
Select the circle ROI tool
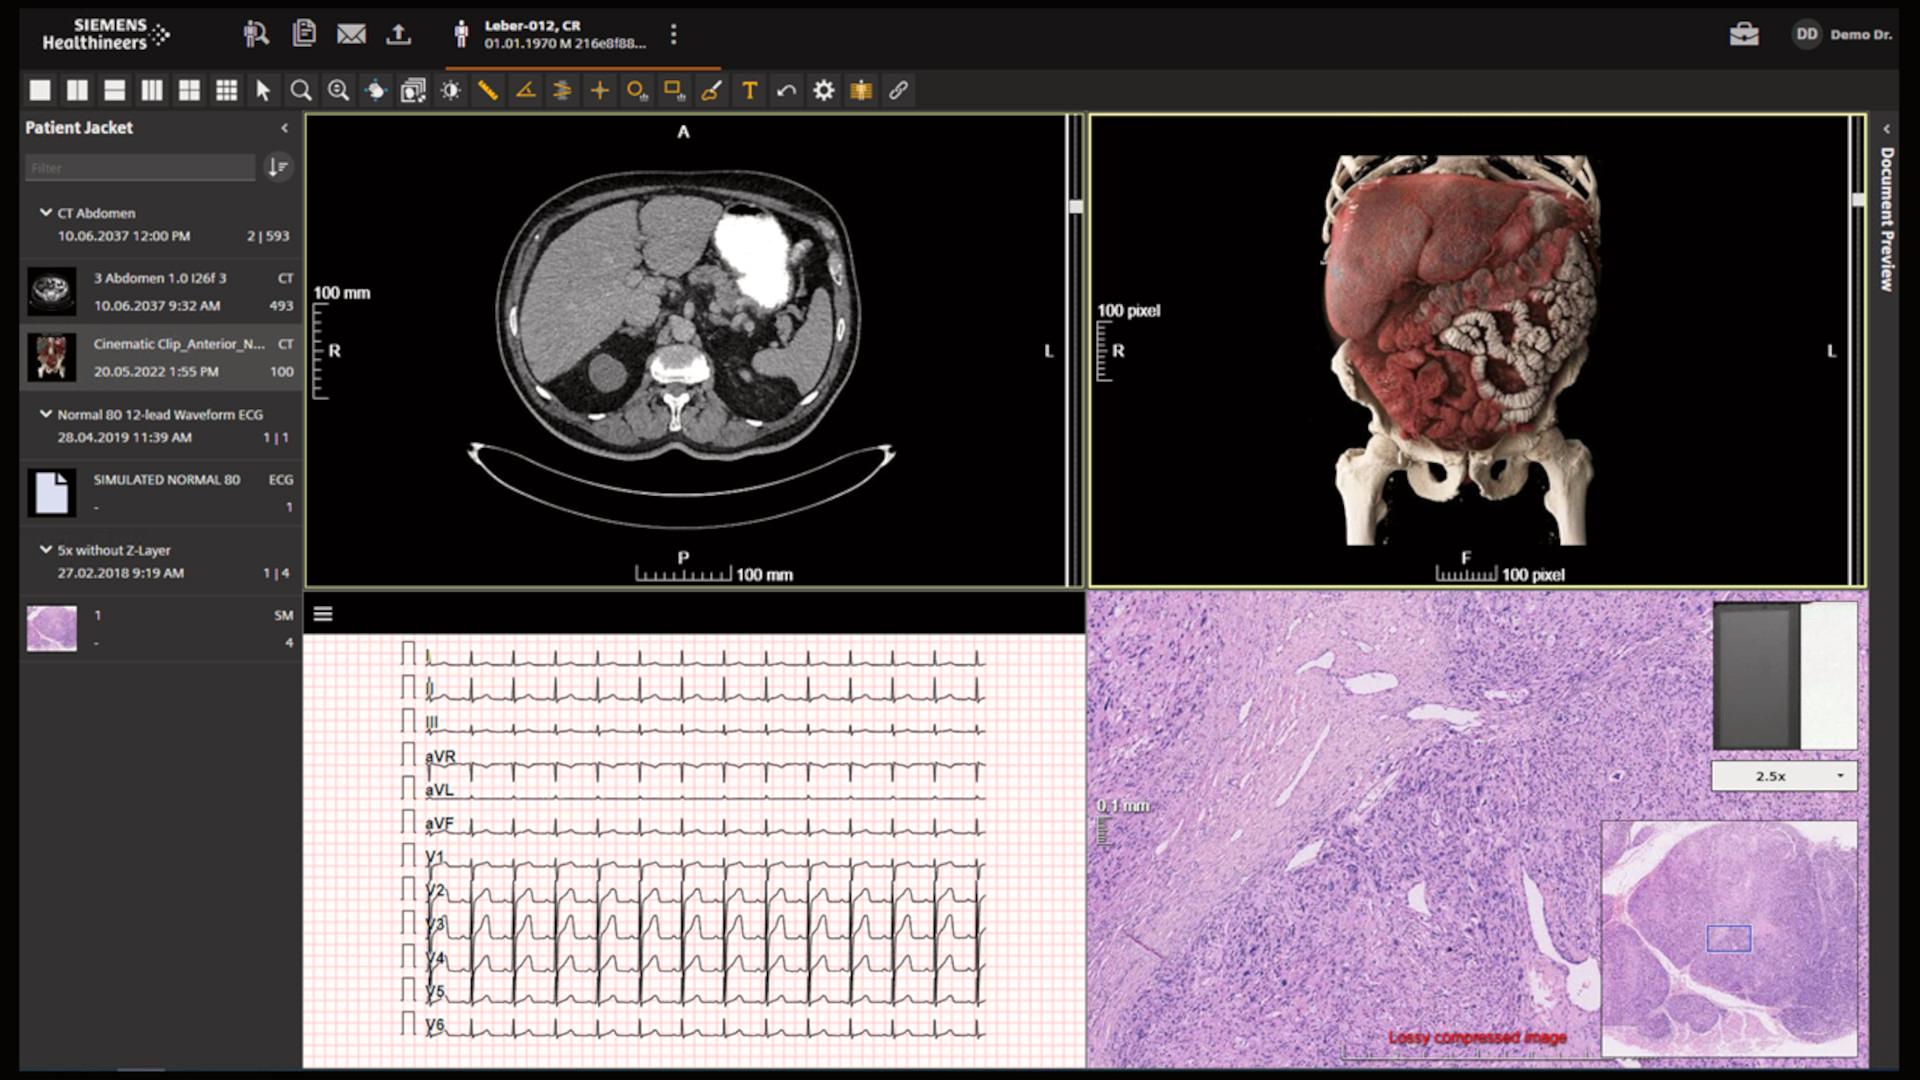(637, 90)
